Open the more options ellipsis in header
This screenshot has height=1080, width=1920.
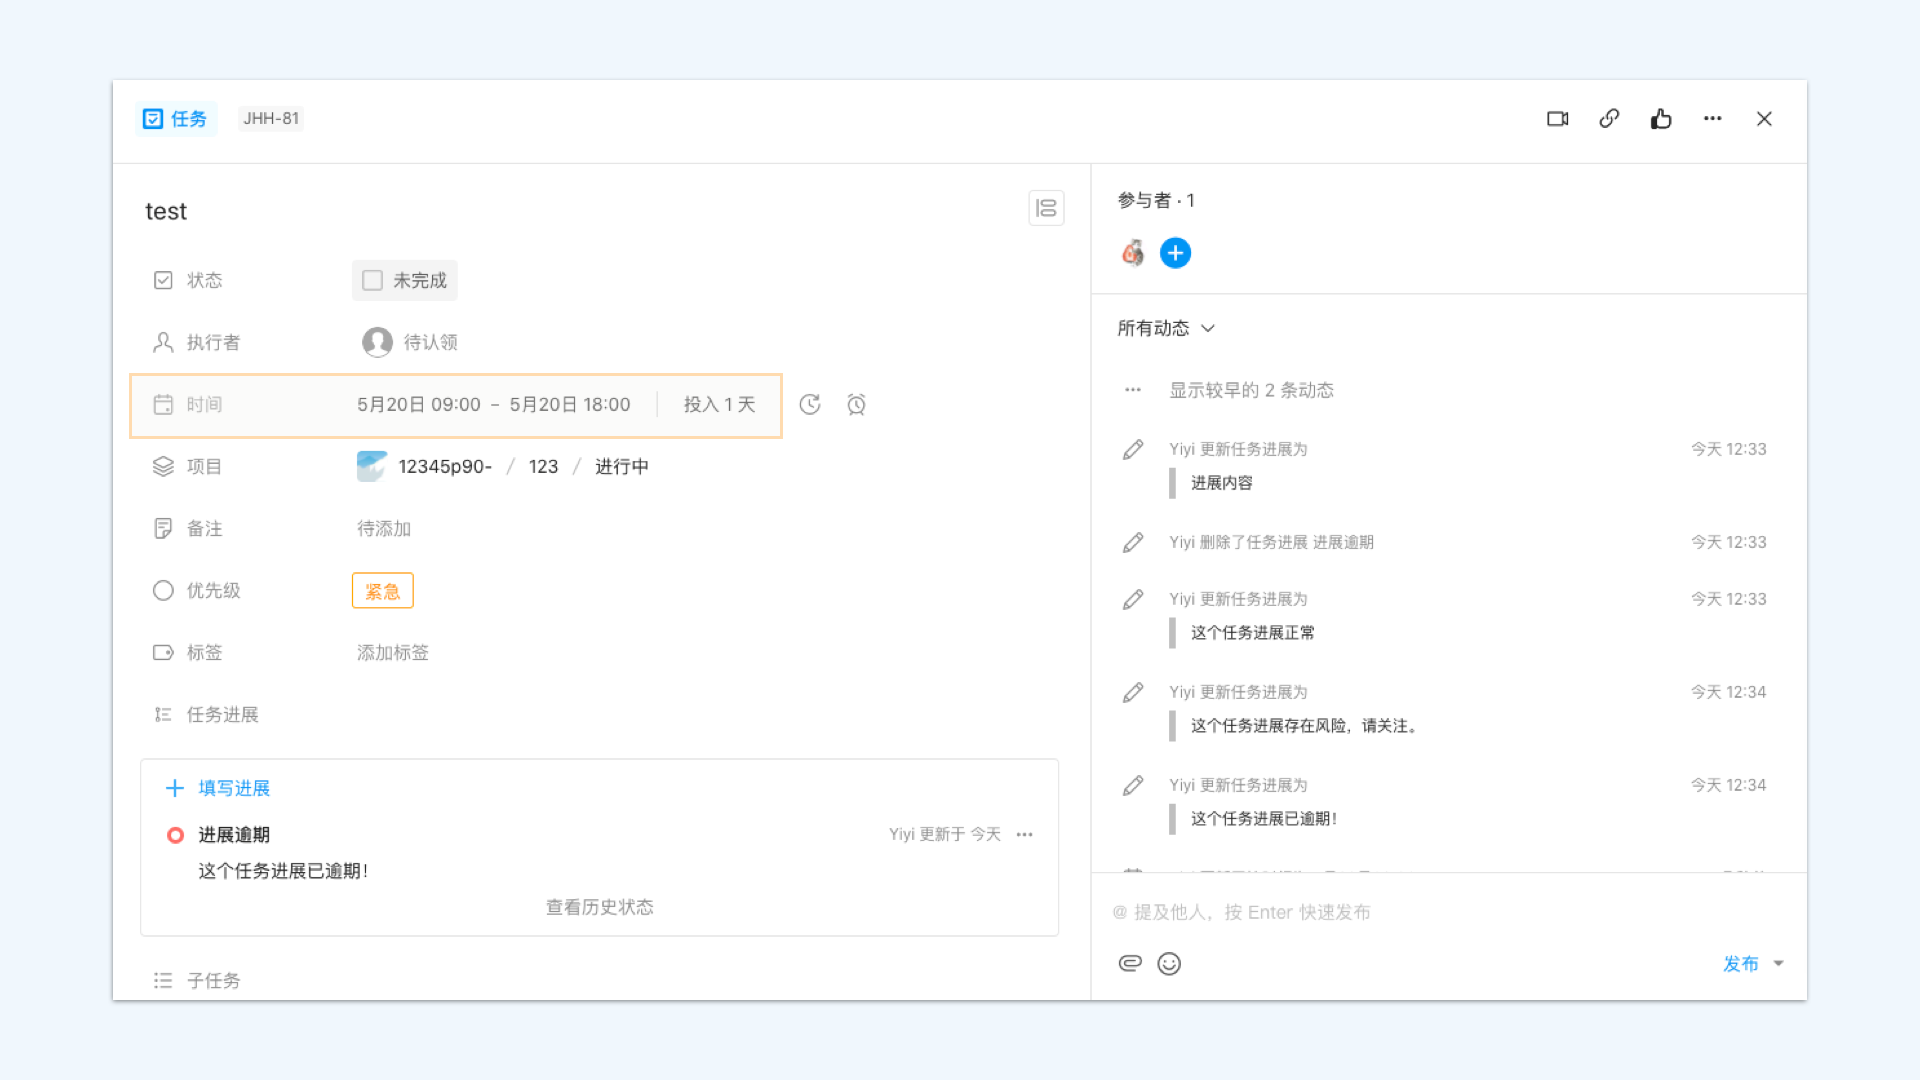click(1713, 119)
